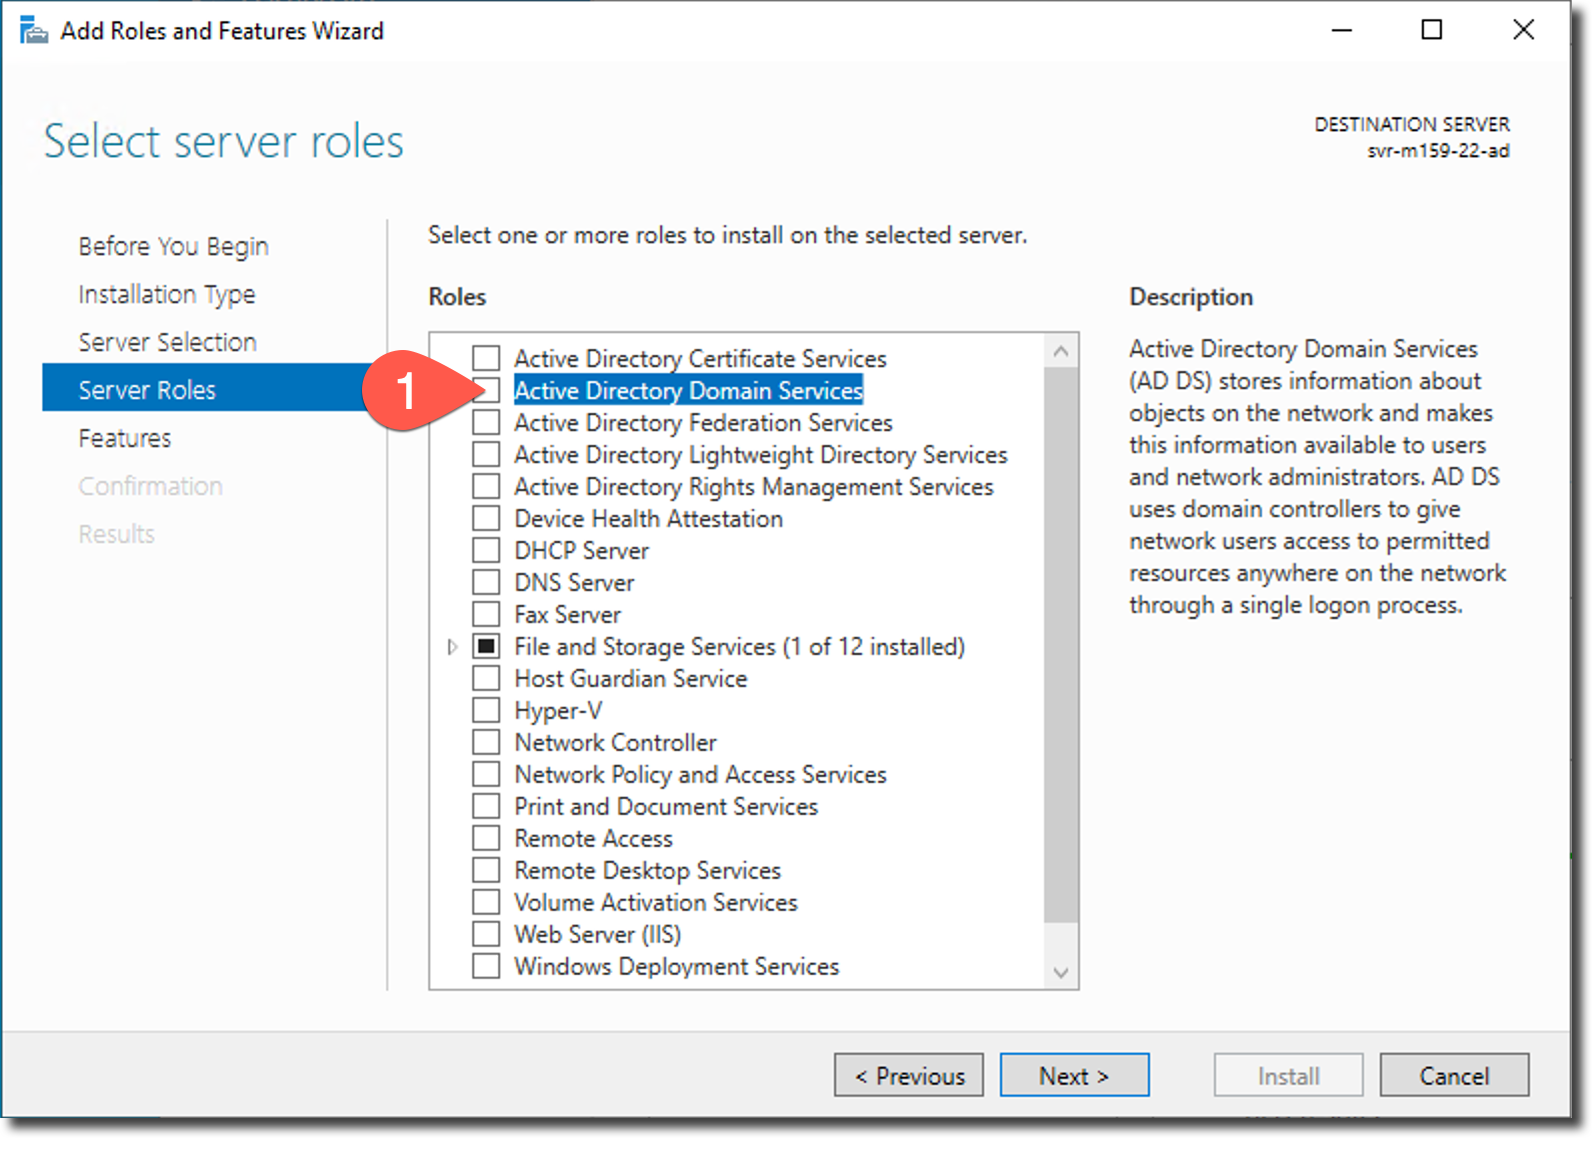Toggle File and Storage Services checkbox
The width and height of the screenshot is (1592, 1156).
pos(486,646)
